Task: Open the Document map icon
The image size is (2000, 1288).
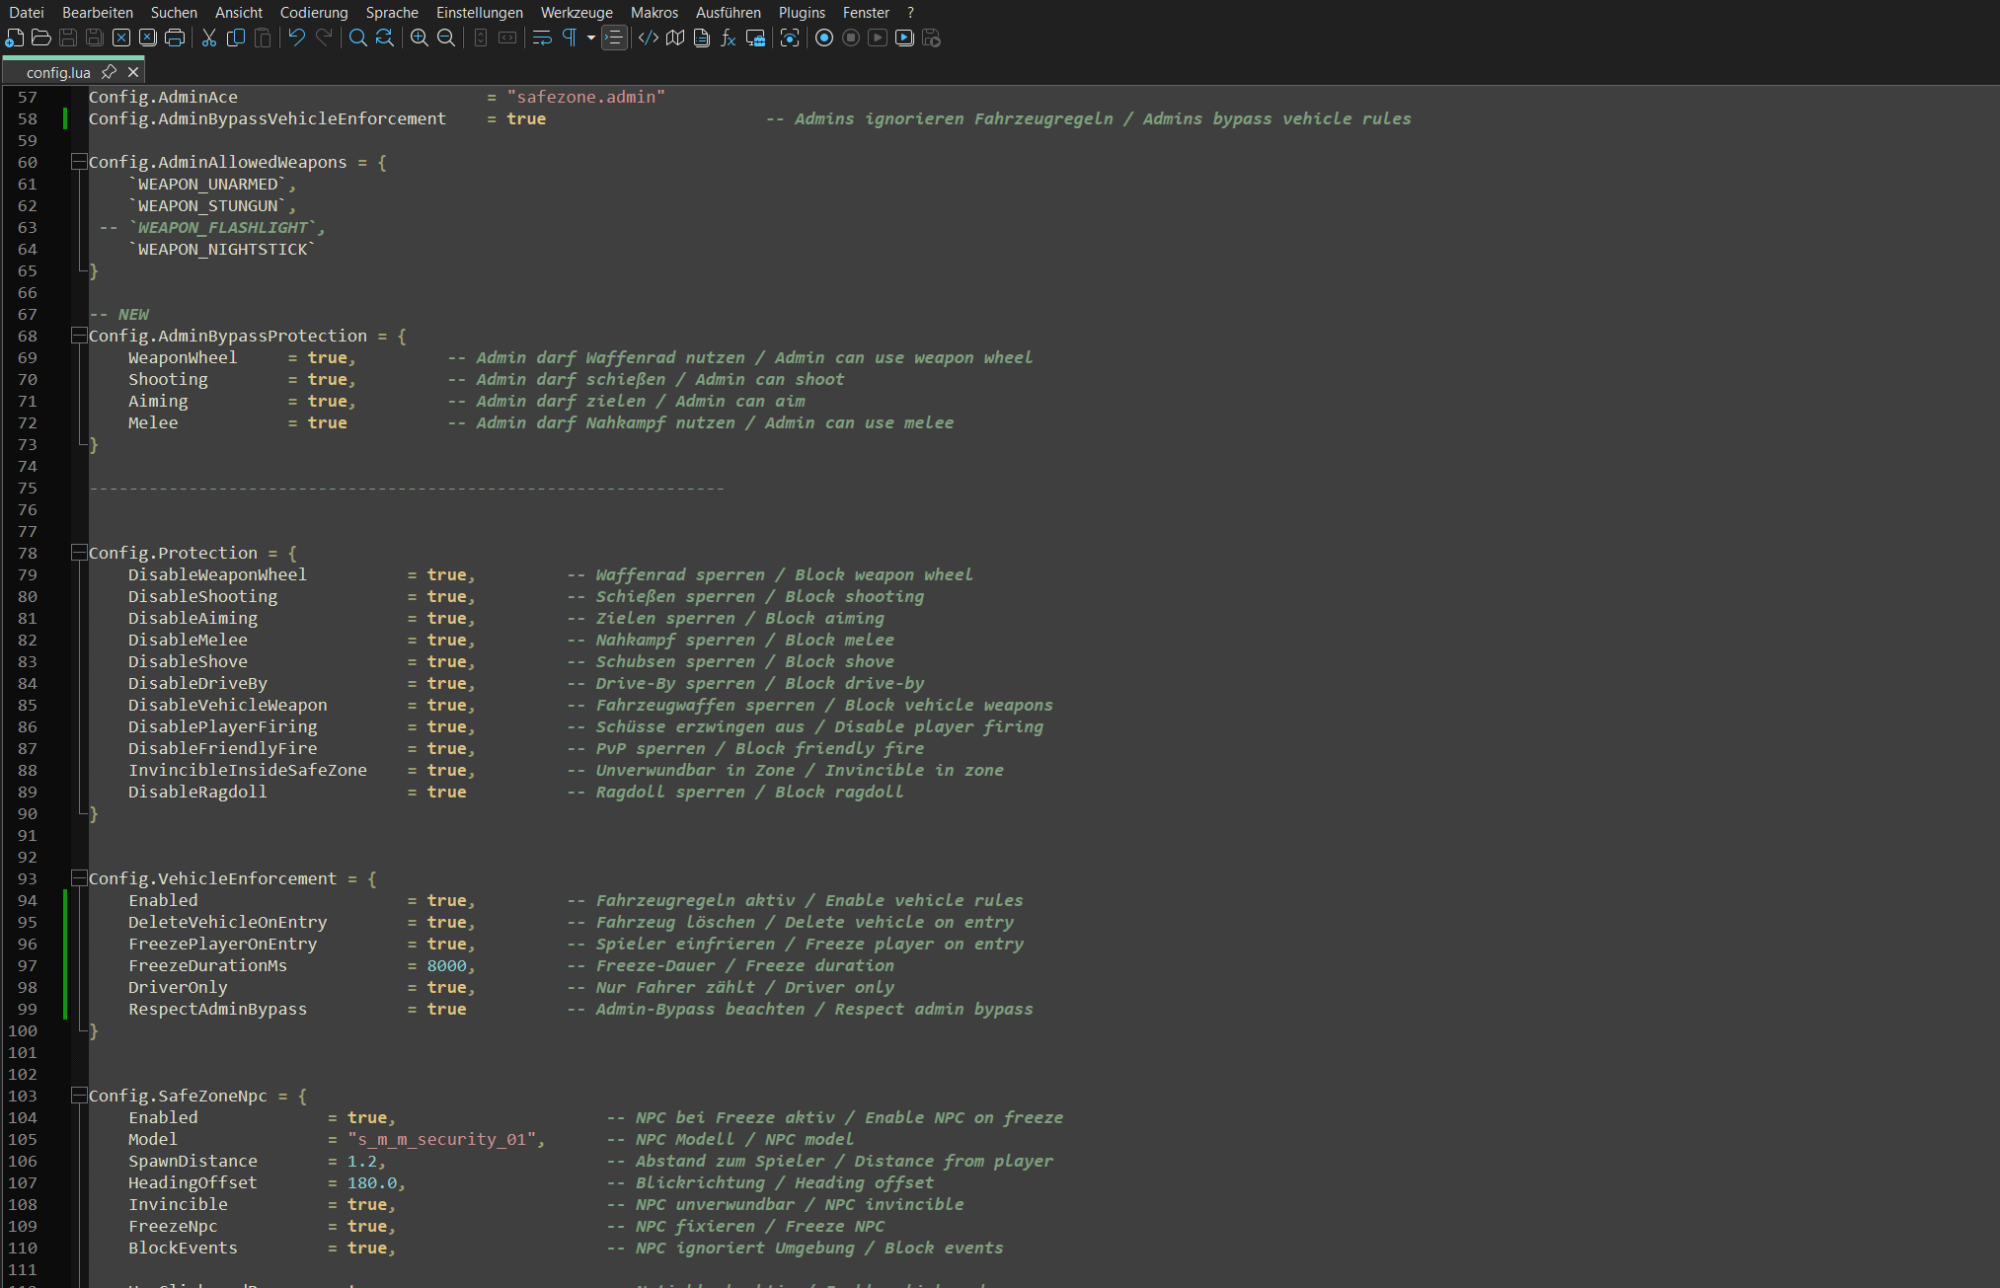Action: tap(675, 38)
